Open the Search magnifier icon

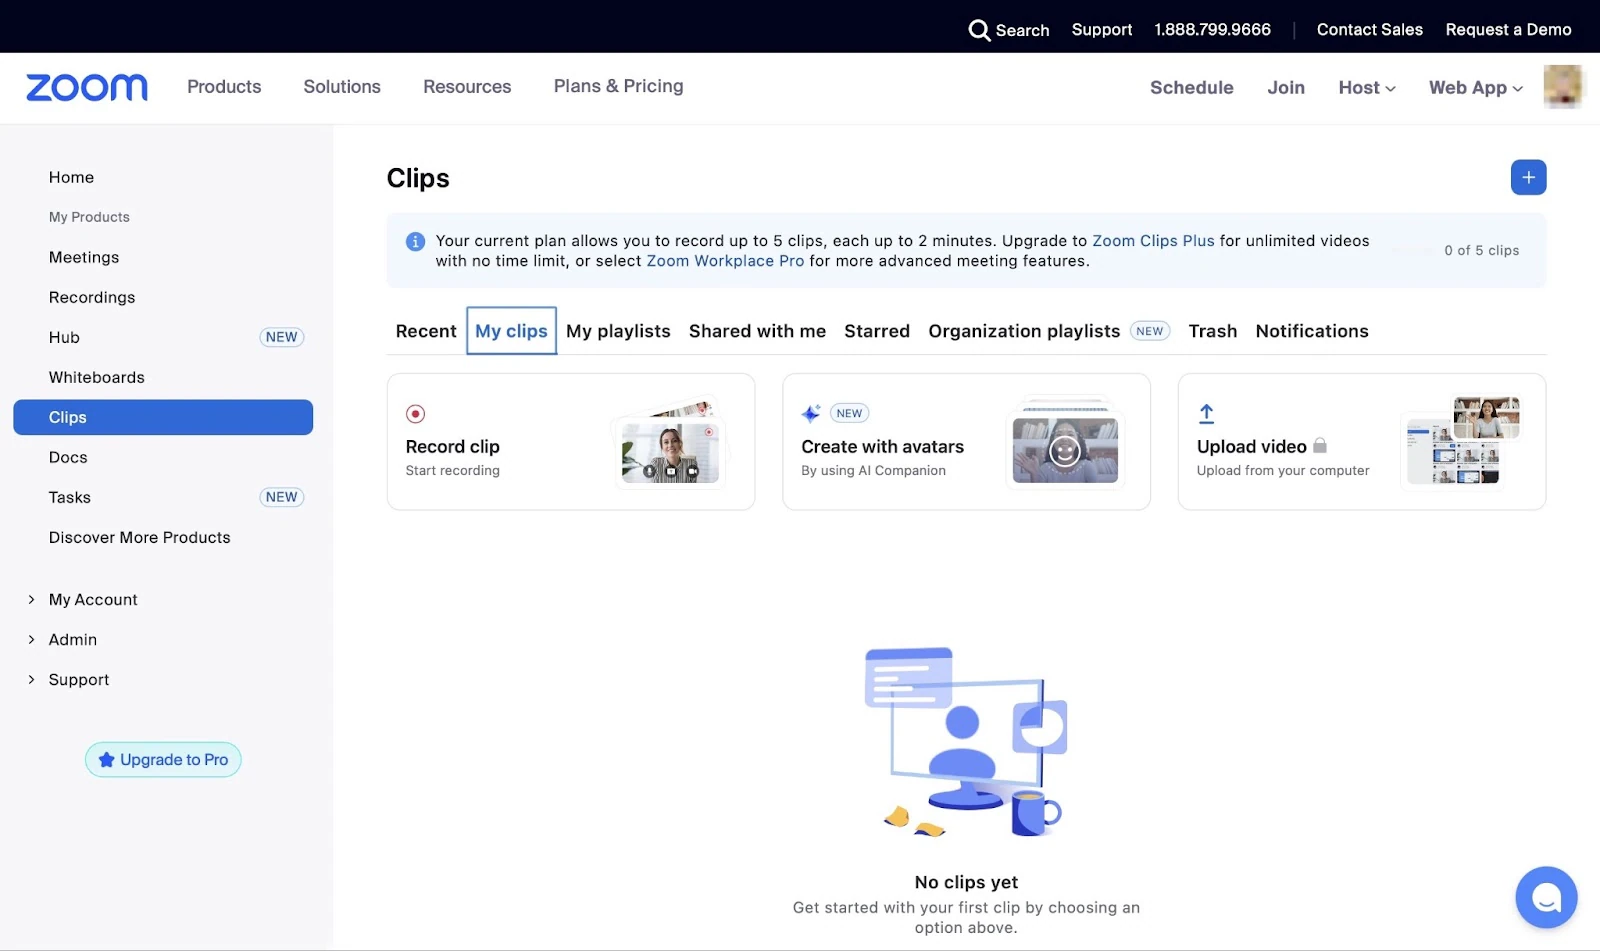pyautogui.click(x=979, y=30)
